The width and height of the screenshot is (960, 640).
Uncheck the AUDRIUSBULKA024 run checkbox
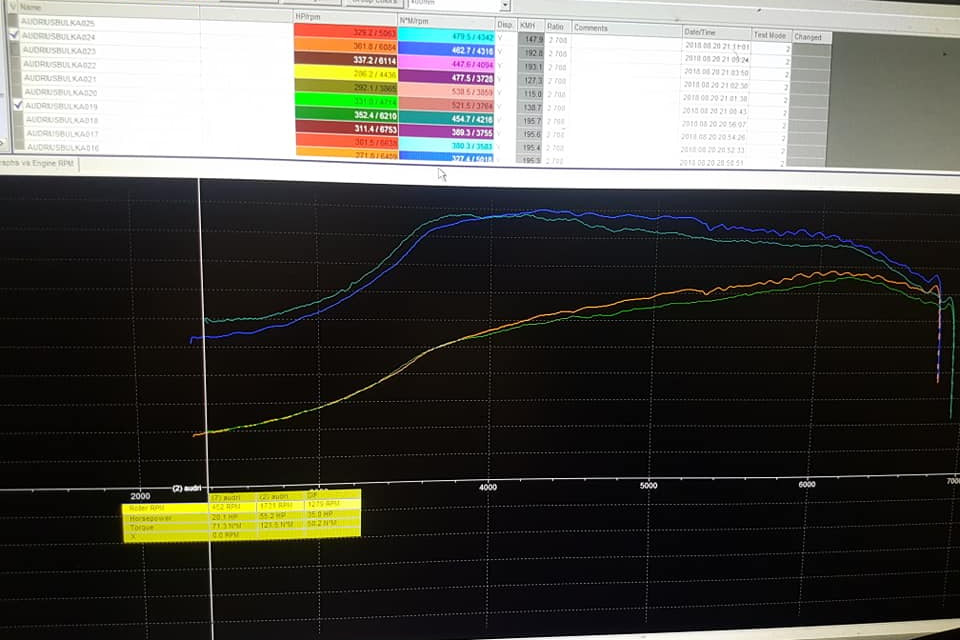tap(13, 36)
